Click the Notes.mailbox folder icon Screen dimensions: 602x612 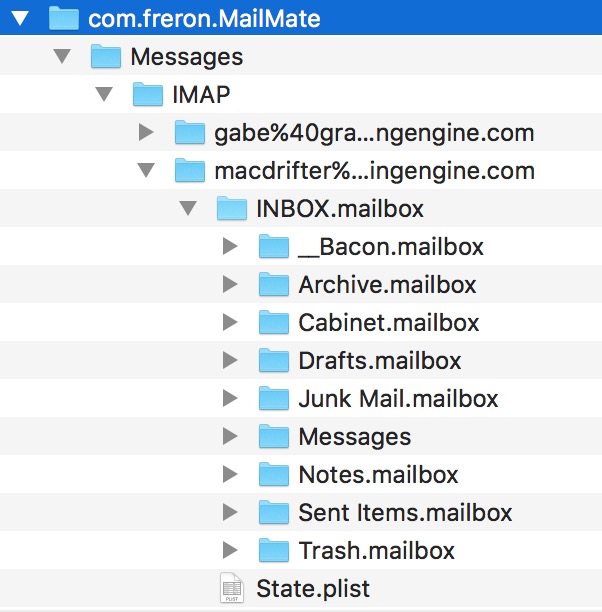point(274,474)
